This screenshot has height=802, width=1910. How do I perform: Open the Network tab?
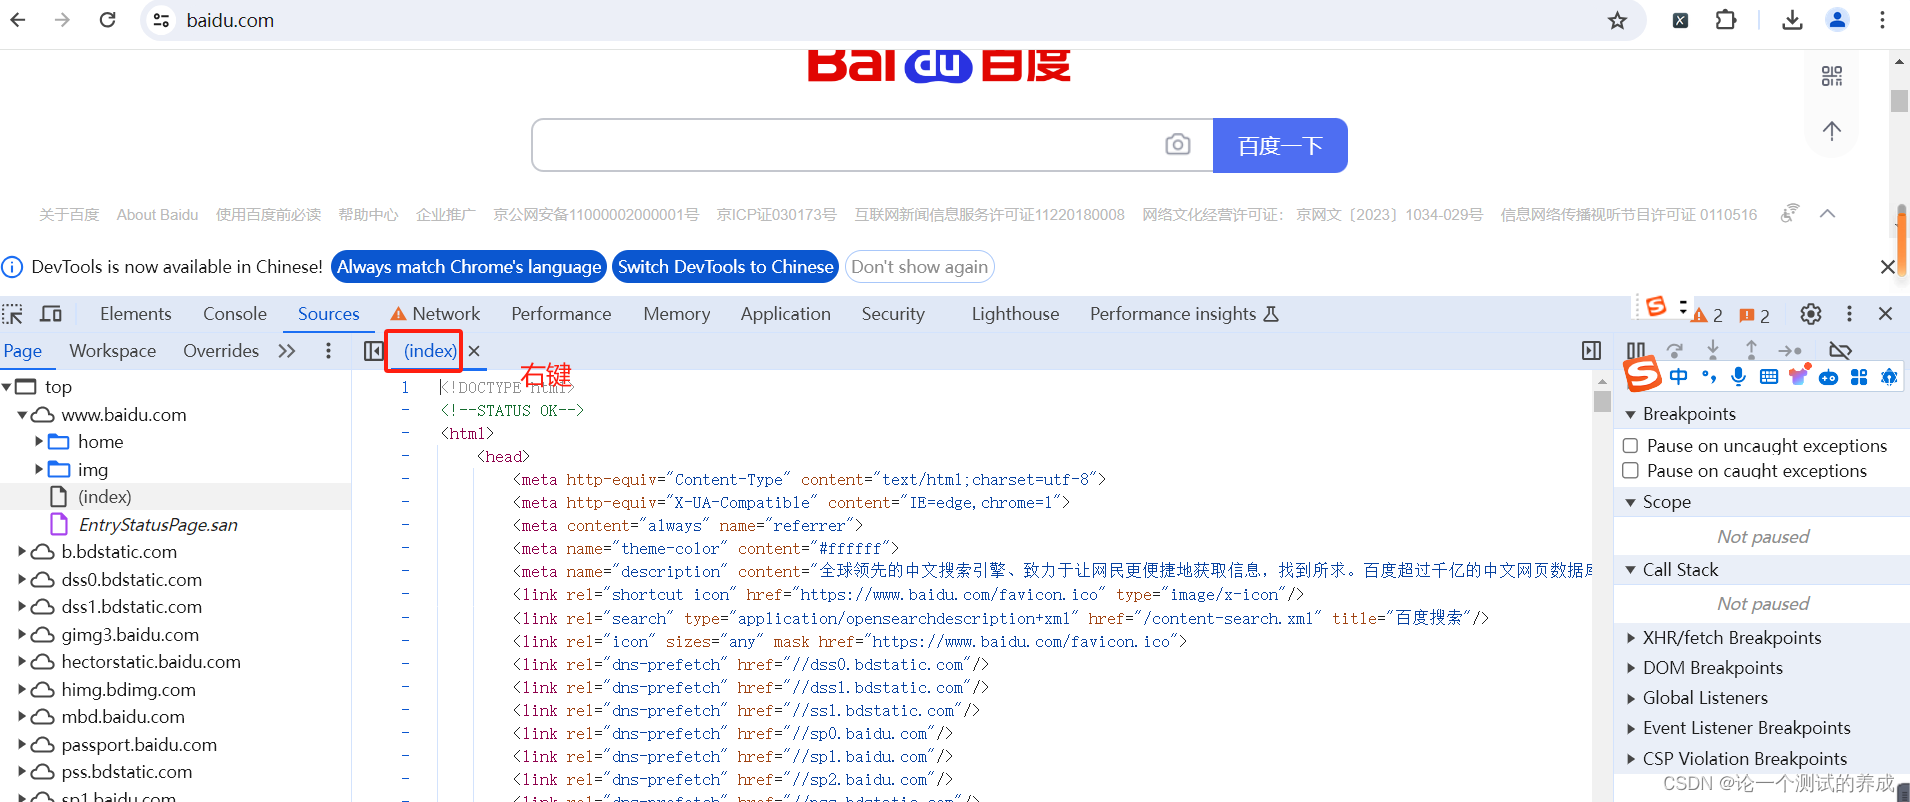pyautogui.click(x=435, y=314)
